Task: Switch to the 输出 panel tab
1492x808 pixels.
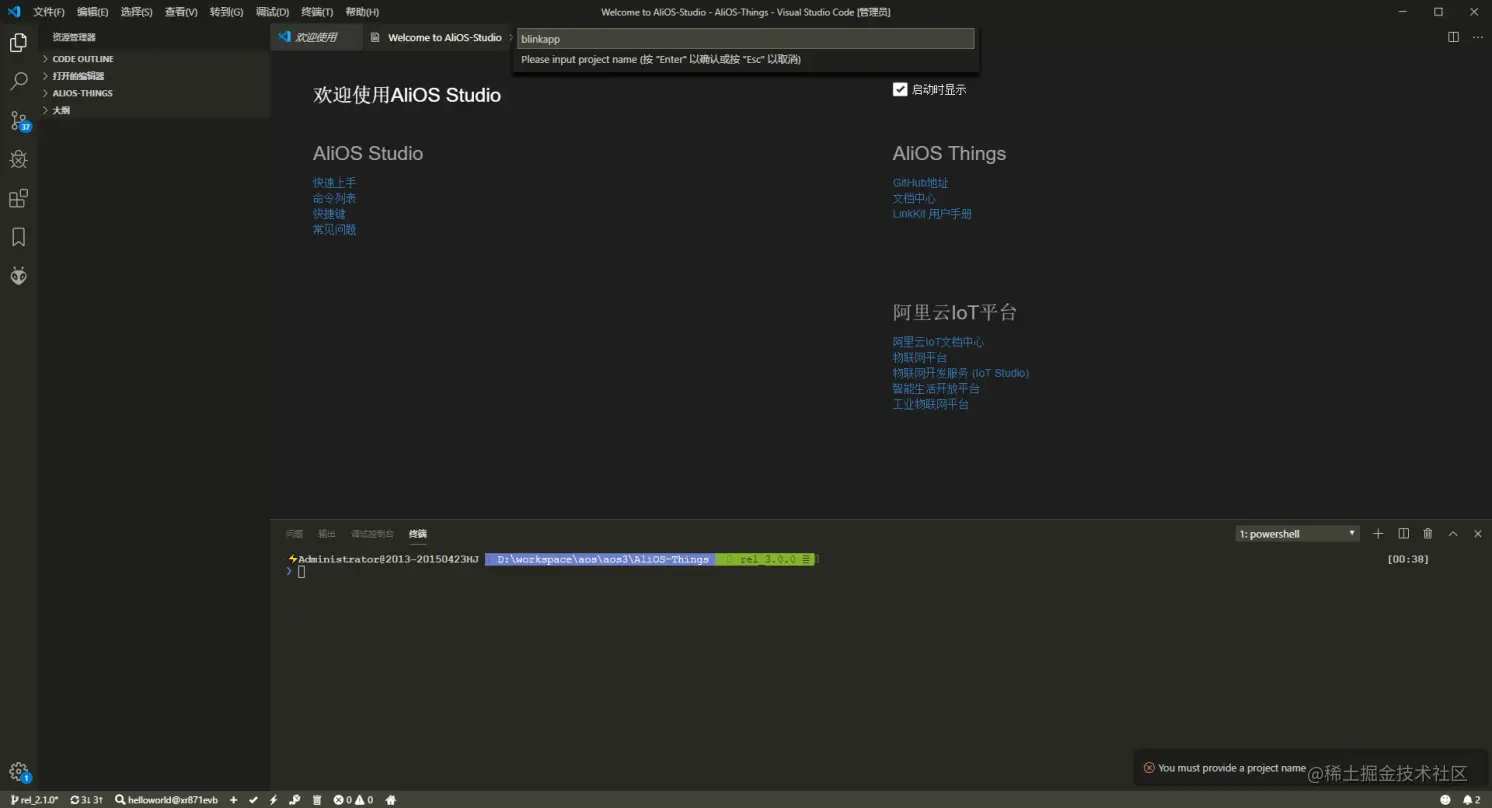Action: tap(327, 534)
